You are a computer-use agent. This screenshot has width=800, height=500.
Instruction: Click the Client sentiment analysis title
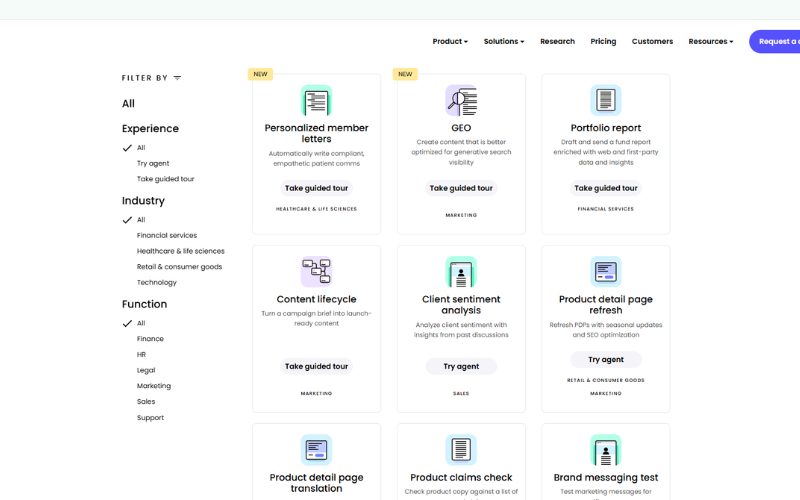(461, 305)
